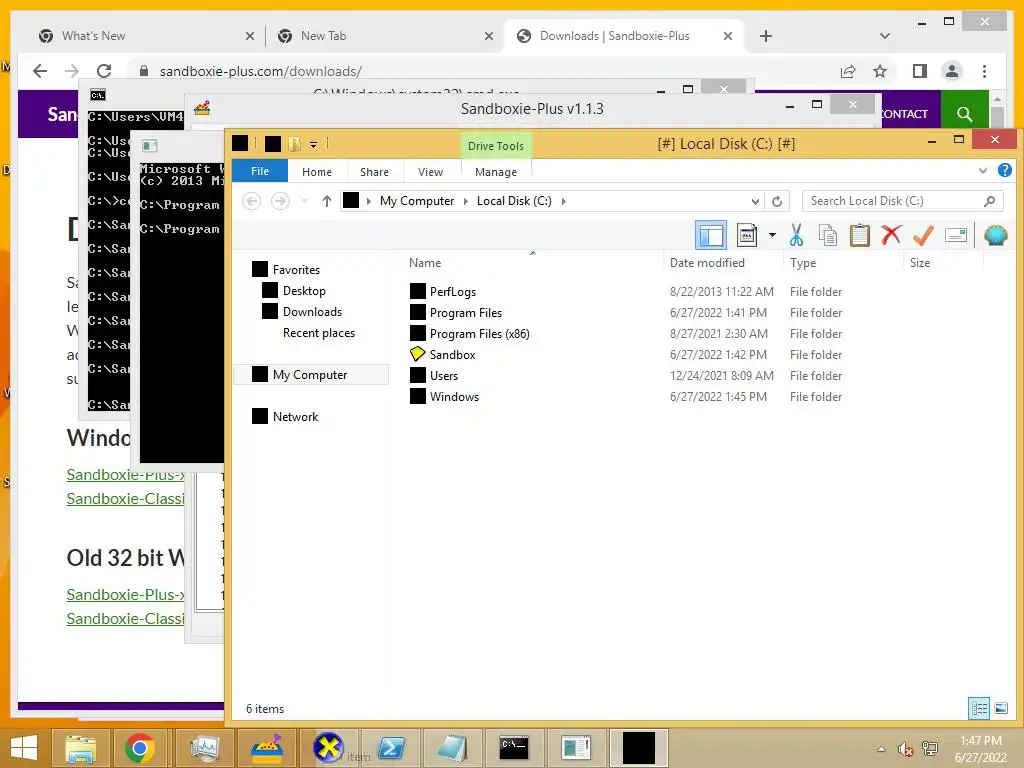
Task: Go up one folder level in Explorer
Action: [327, 201]
